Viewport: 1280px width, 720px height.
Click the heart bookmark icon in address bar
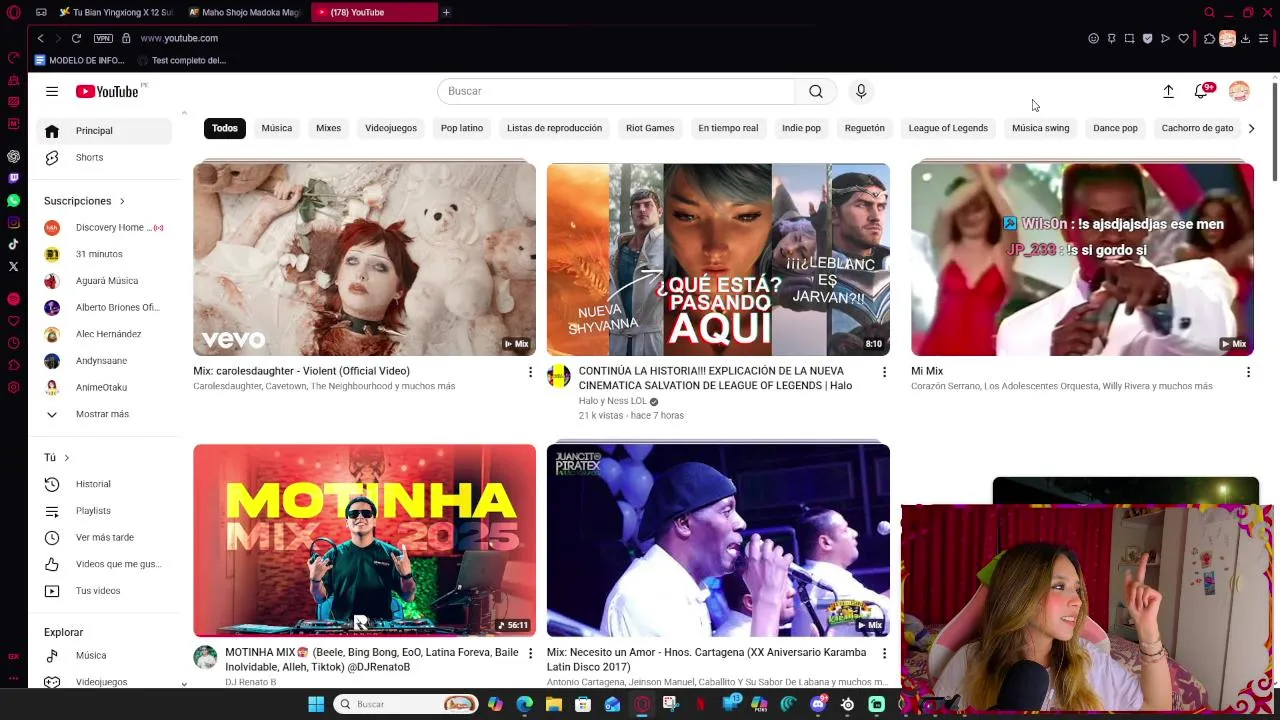click(x=1183, y=38)
